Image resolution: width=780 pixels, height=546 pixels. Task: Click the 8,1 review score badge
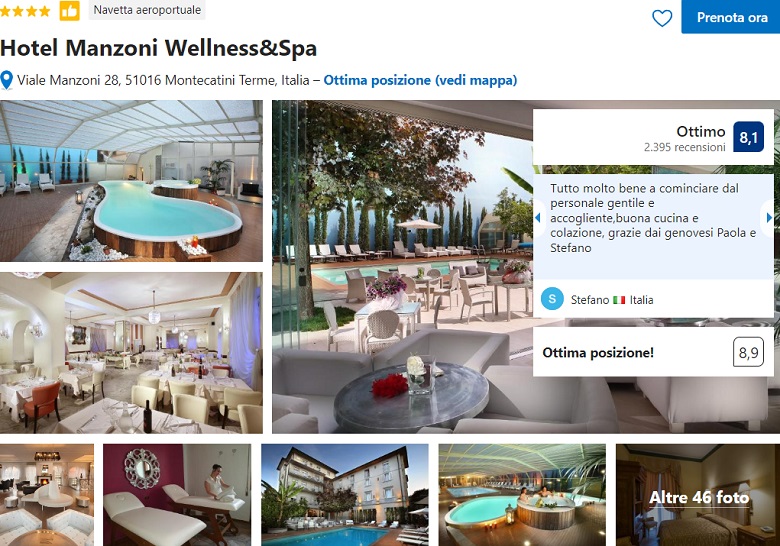(x=748, y=137)
